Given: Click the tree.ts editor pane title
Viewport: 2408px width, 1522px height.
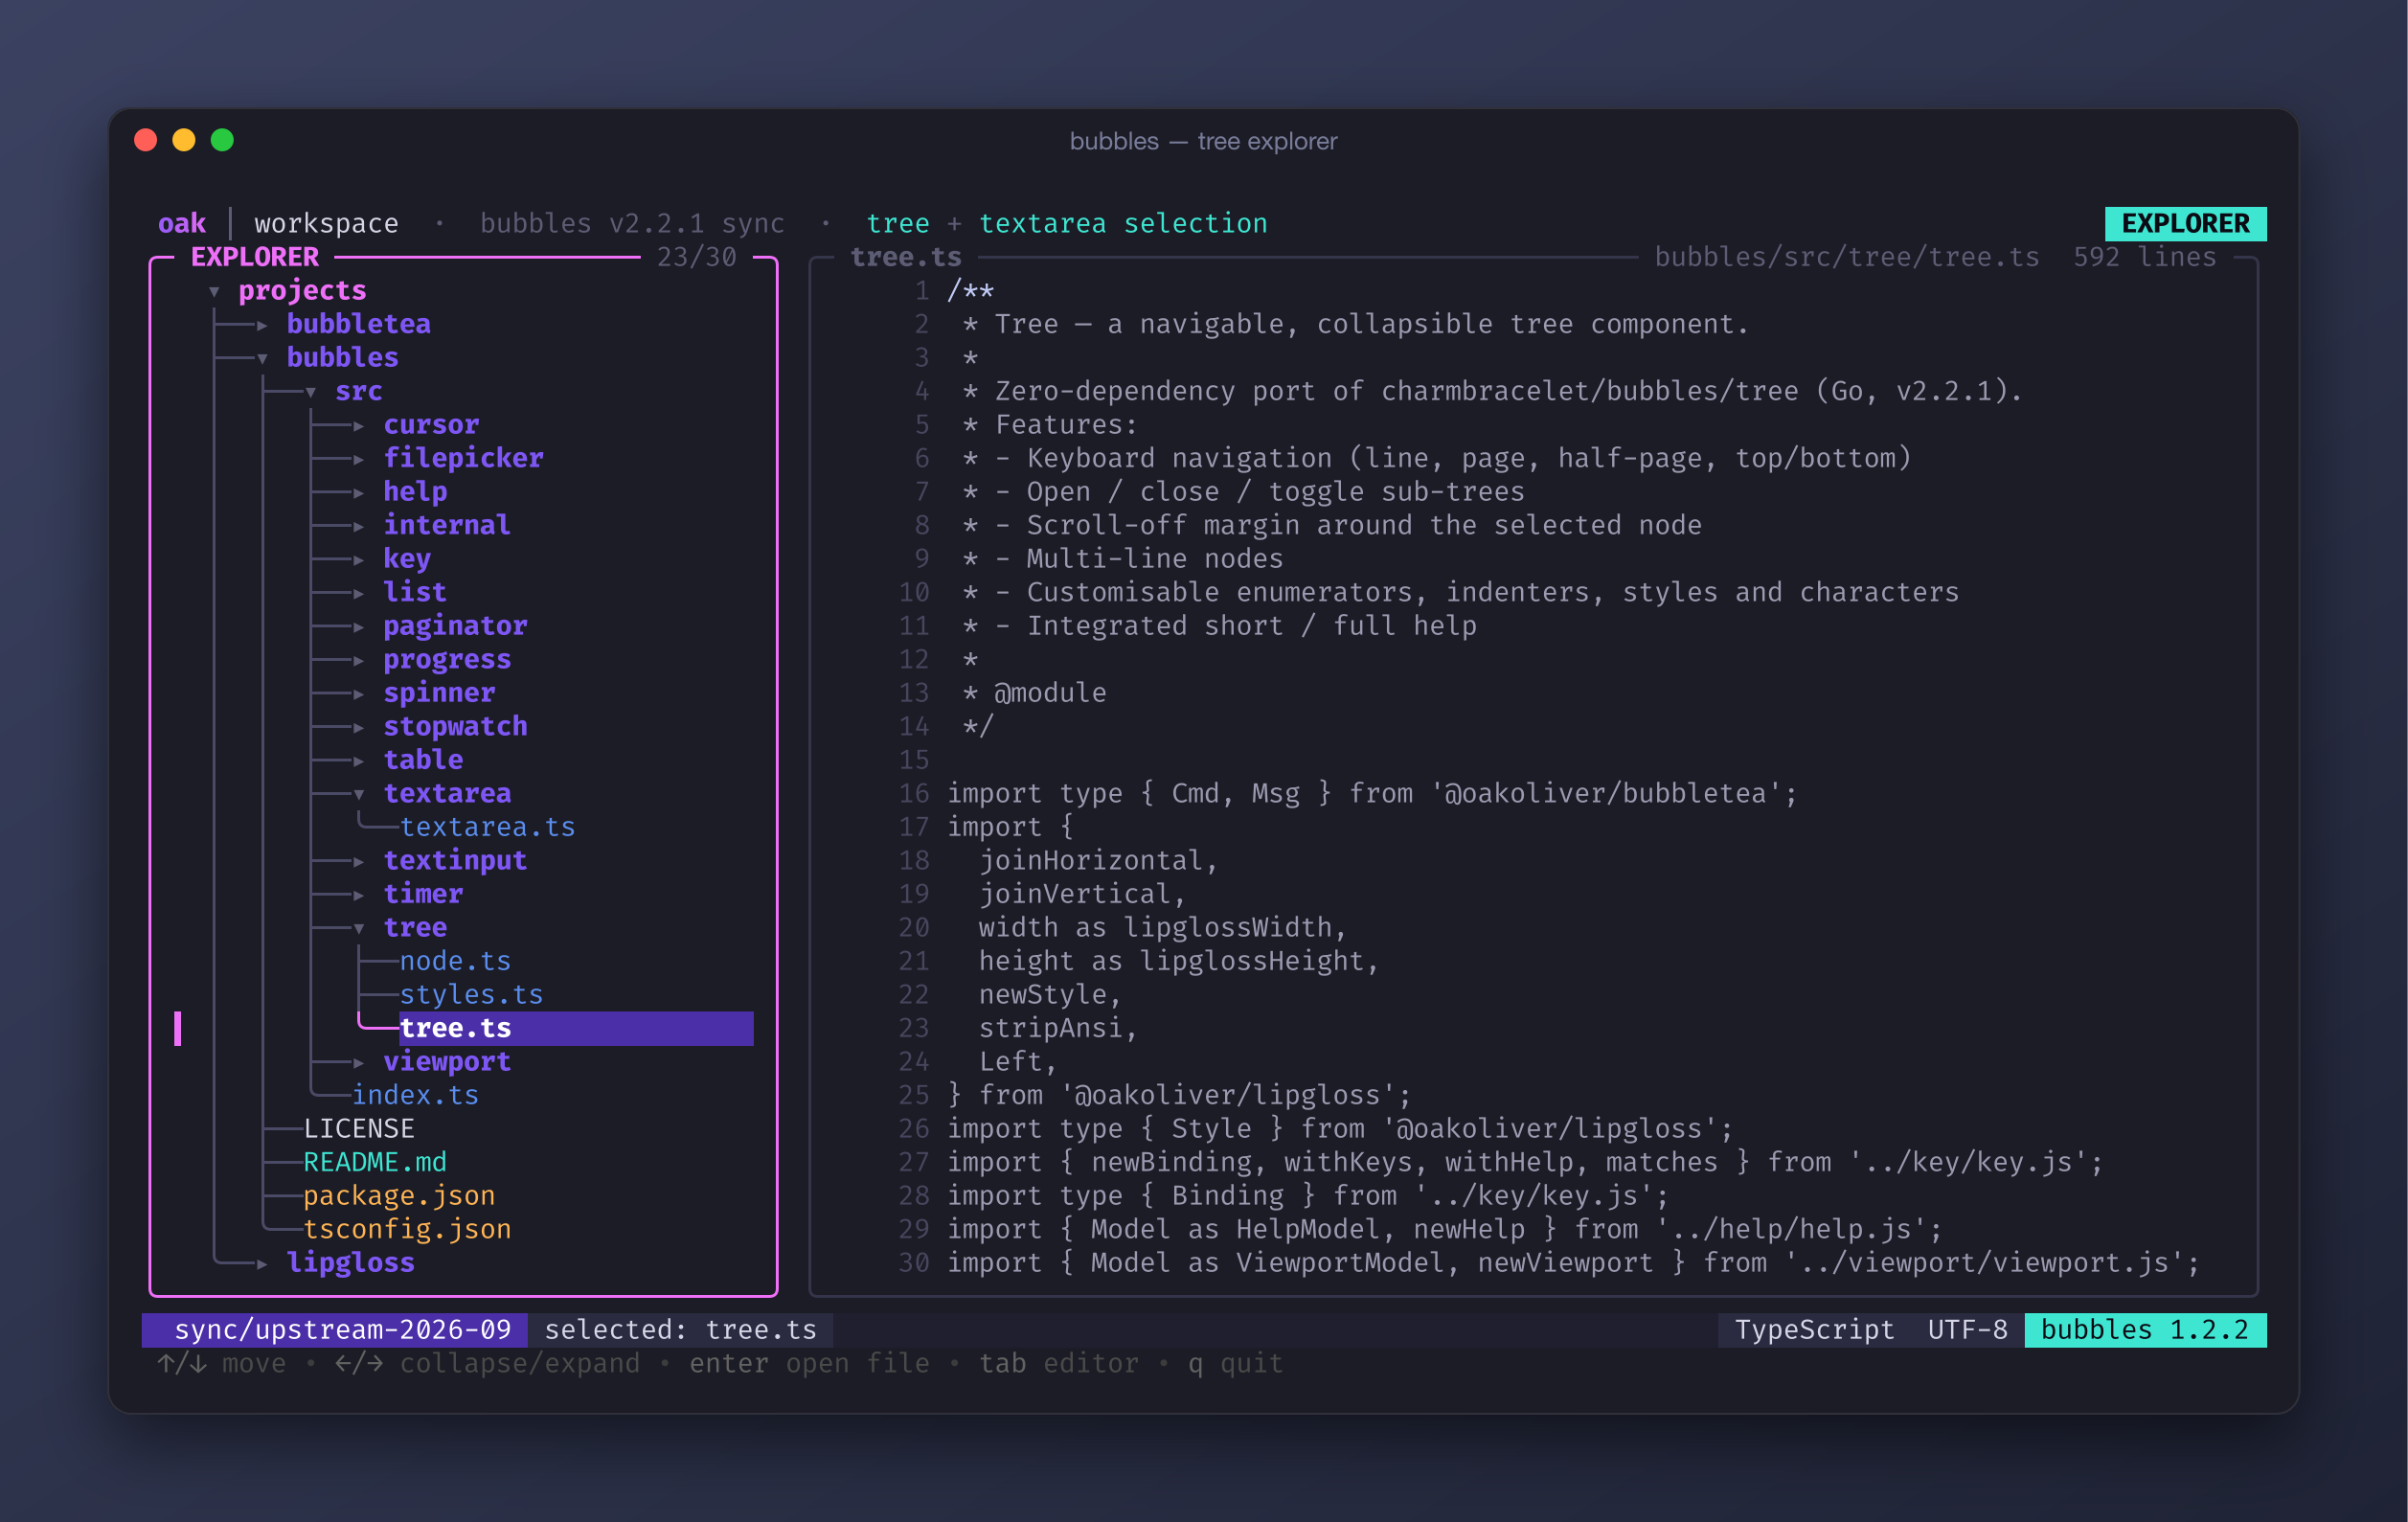Looking at the screenshot, I should coord(905,257).
